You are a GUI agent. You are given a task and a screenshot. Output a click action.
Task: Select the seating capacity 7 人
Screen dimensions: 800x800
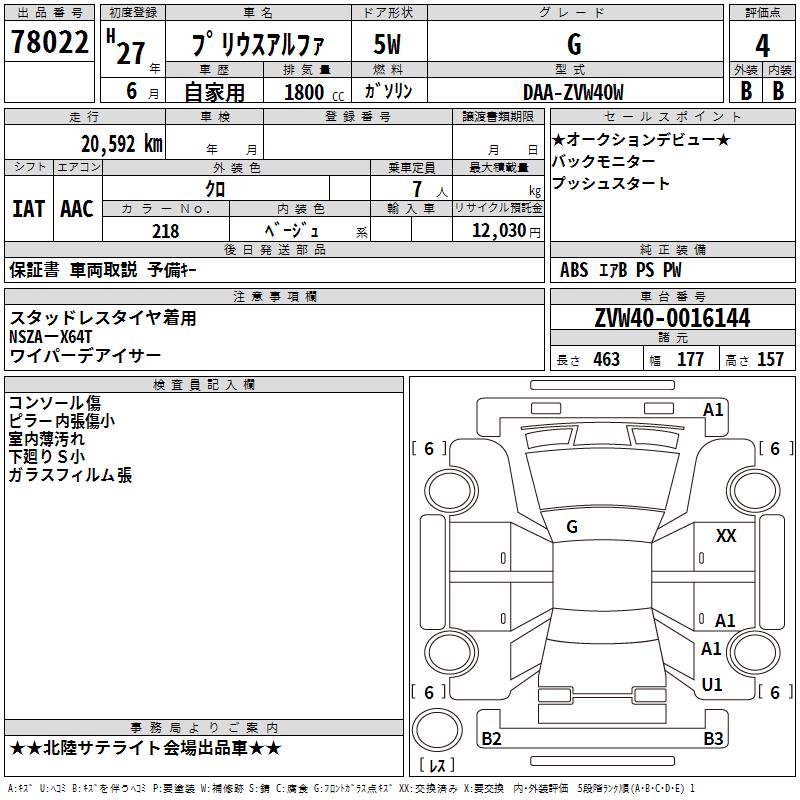(430, 189)
